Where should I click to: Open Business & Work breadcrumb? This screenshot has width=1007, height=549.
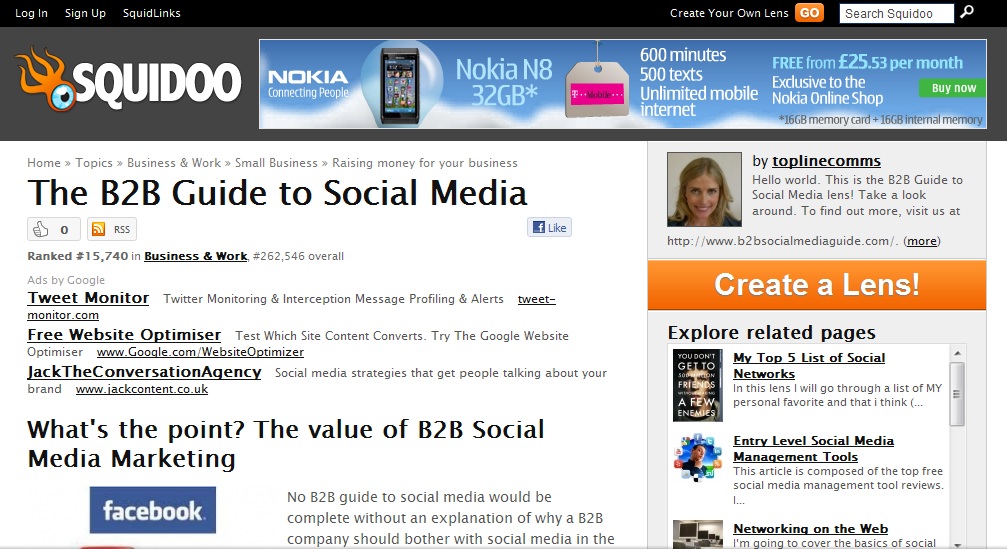(x=174, y=163)
